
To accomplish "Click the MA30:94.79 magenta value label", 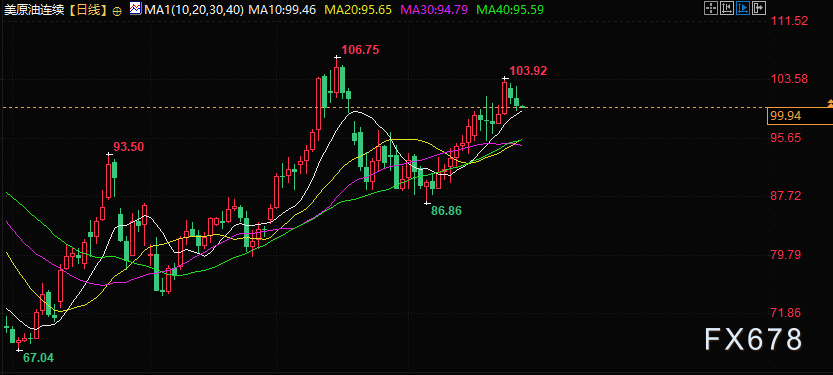I will [x=435, y=10].
